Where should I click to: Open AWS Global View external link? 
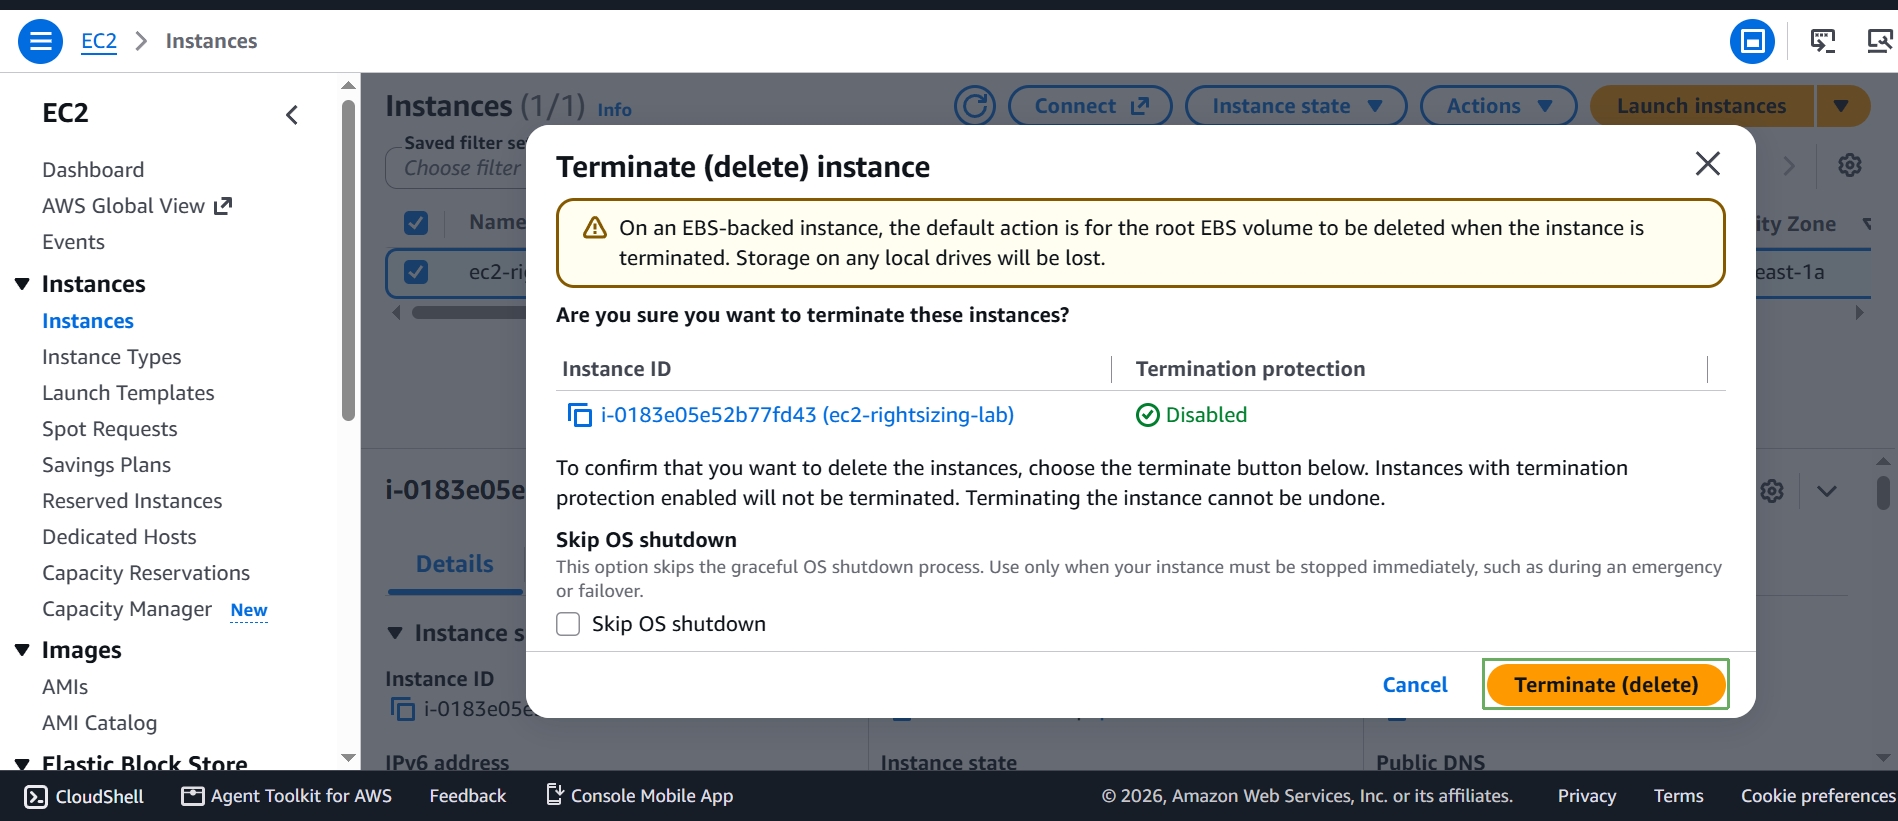(137, 206)
